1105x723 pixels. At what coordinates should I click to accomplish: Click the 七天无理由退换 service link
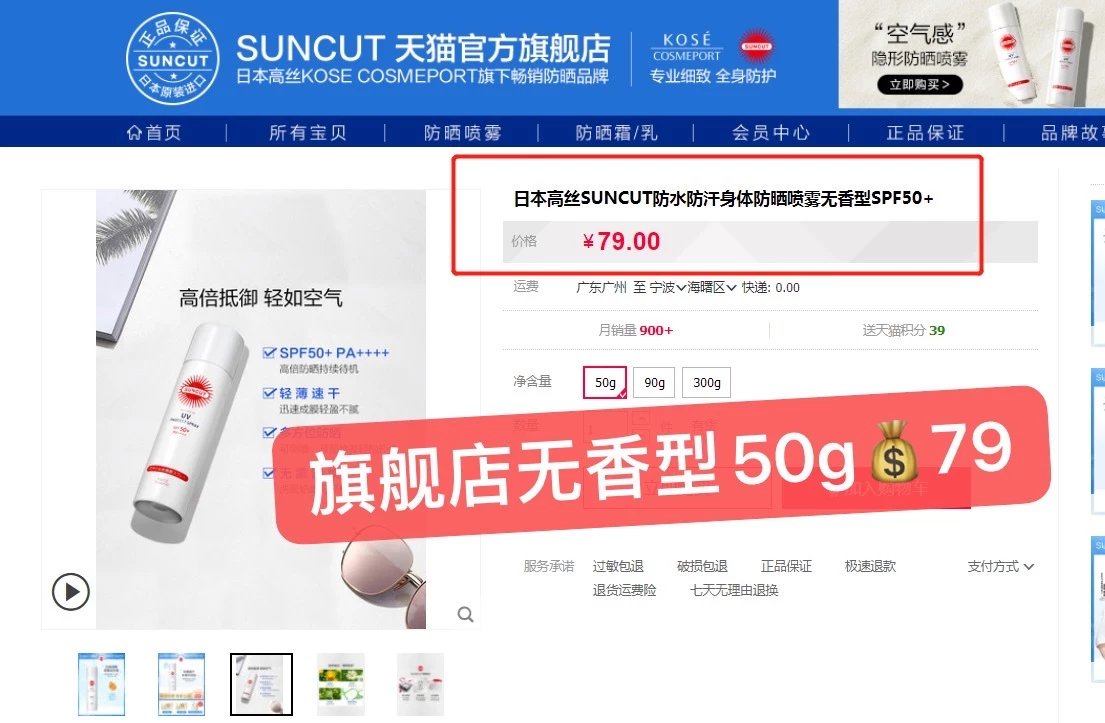click(x=734, y=591)
